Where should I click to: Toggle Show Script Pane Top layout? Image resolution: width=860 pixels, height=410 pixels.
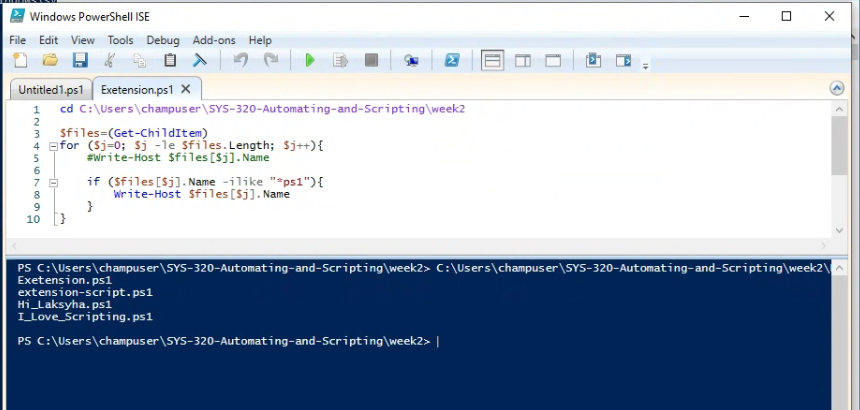[492, 61]
